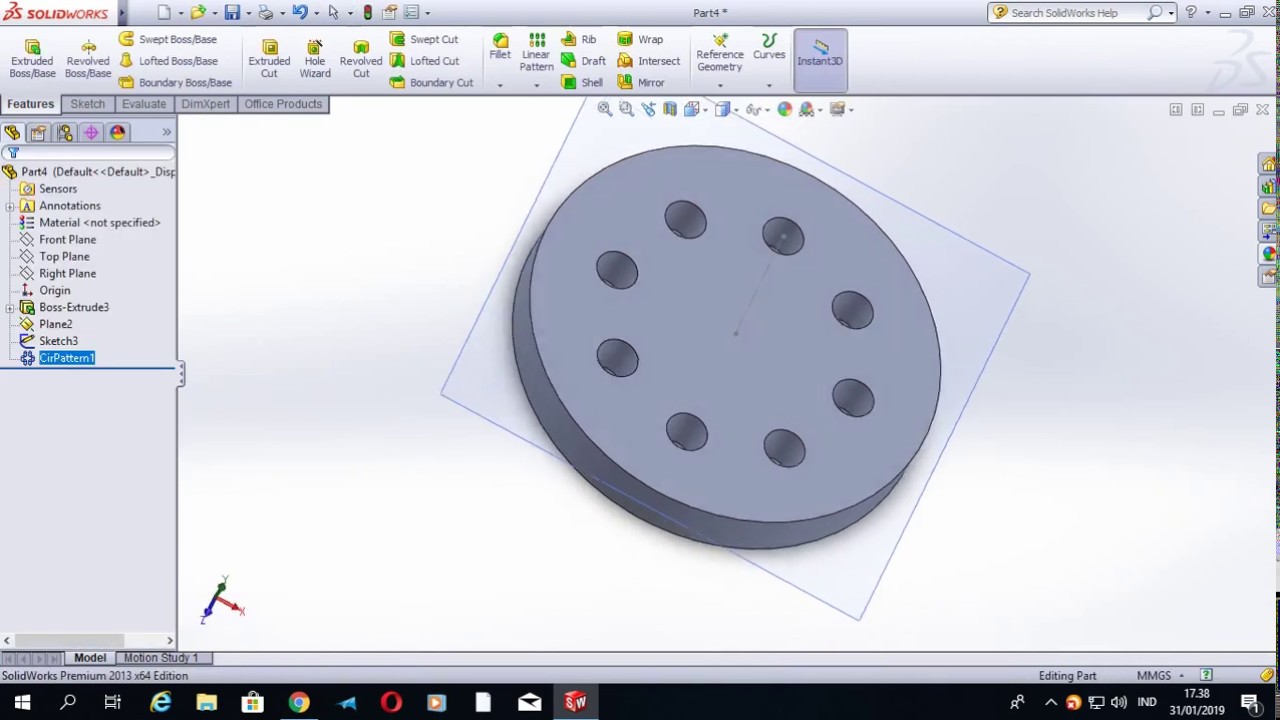Open Google Chrome from the taskbar
1280x720 pixels.
(x=299, y=702)
